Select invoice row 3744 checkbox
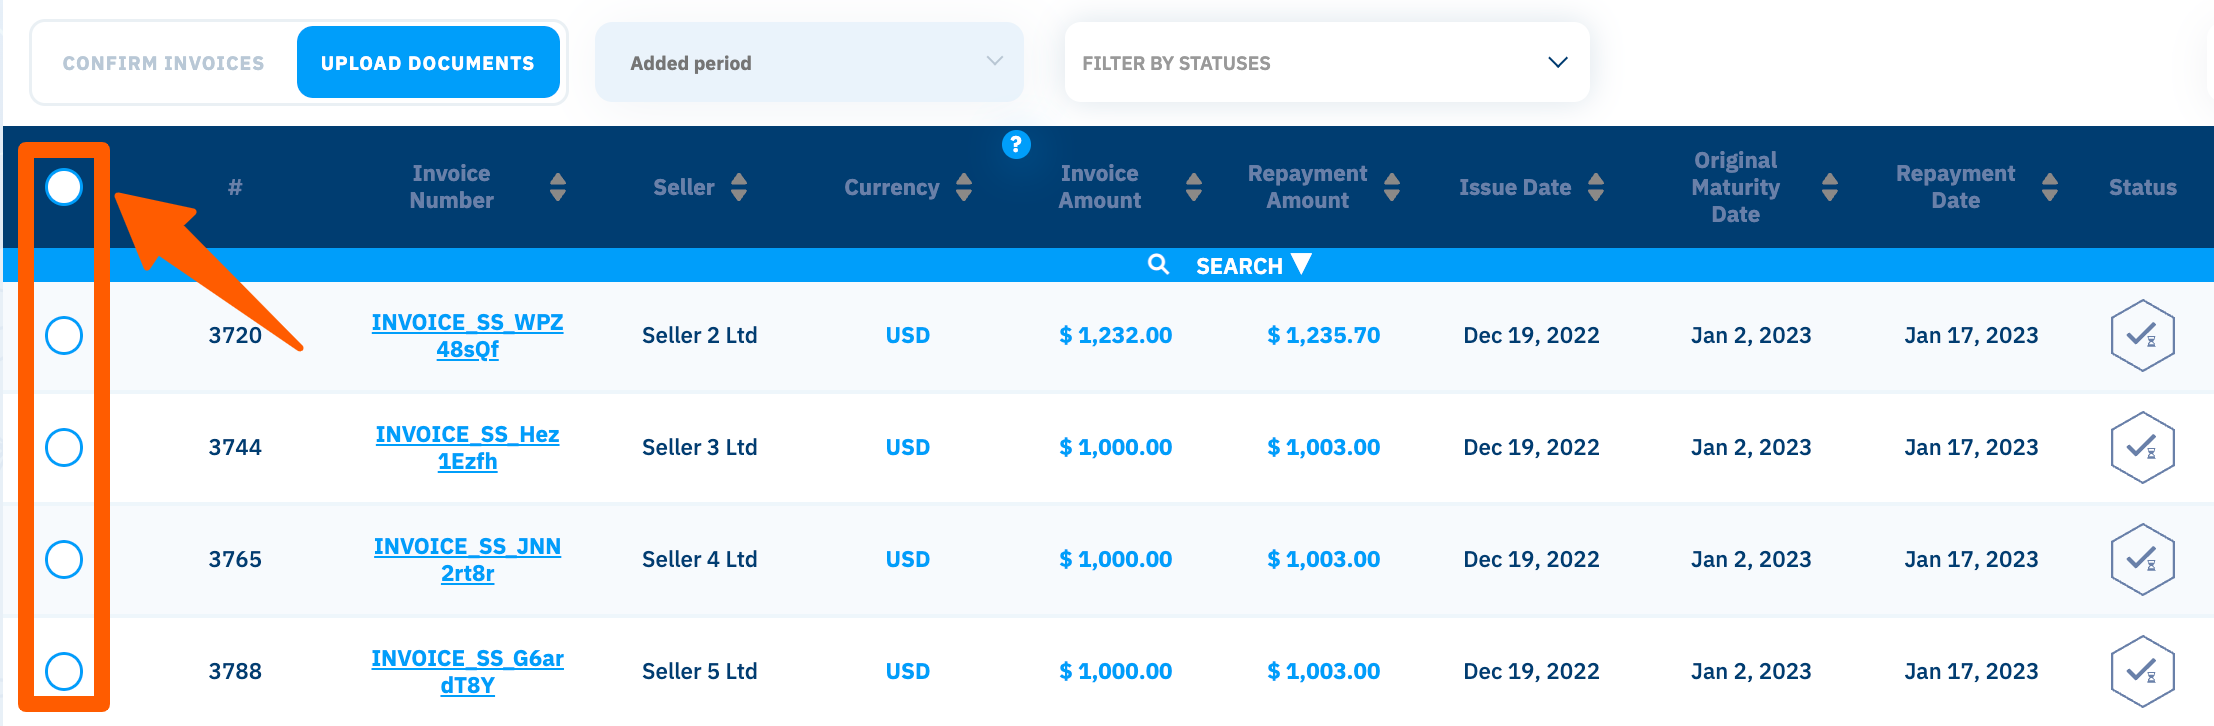 [x=64, y=447]
